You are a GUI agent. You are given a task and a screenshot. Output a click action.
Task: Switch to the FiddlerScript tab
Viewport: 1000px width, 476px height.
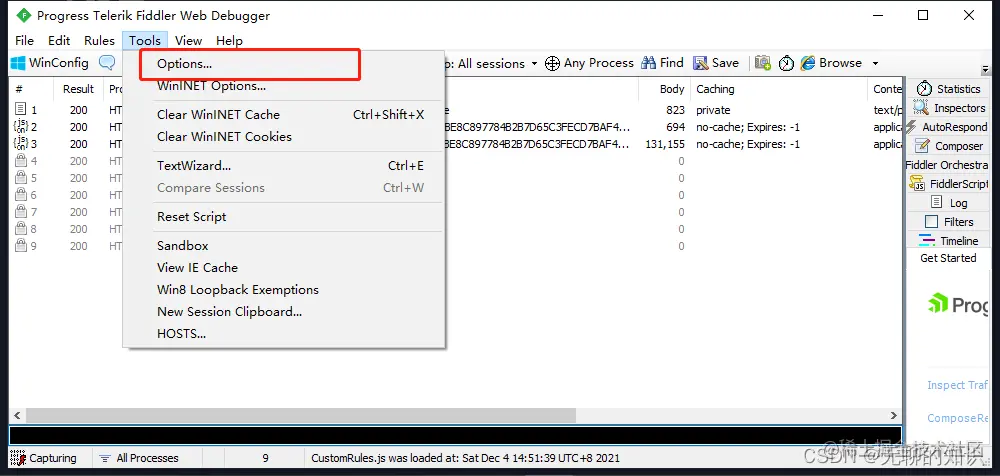pos(948,184)
